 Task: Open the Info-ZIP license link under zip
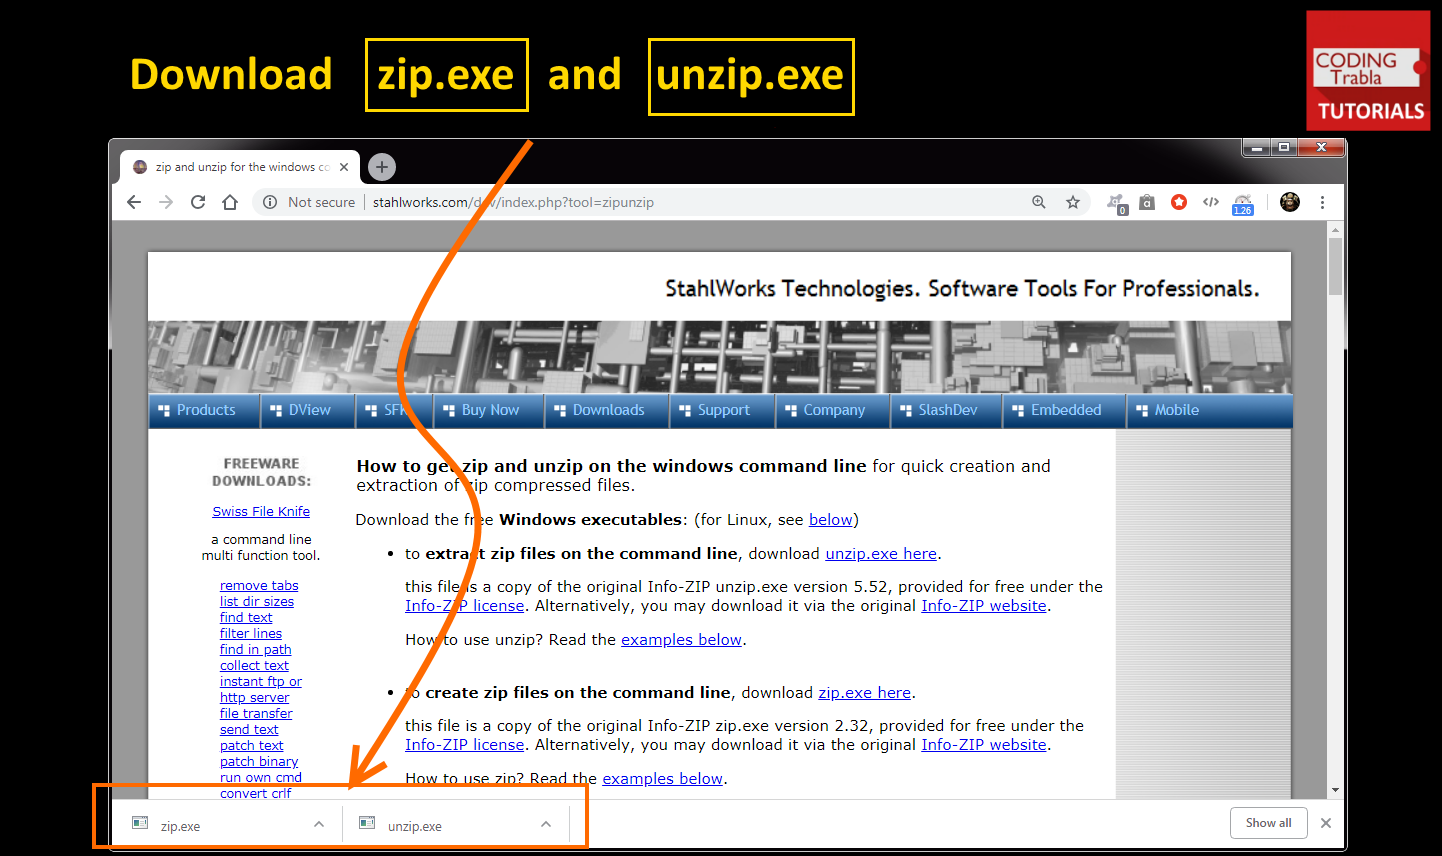coord(465,744)
